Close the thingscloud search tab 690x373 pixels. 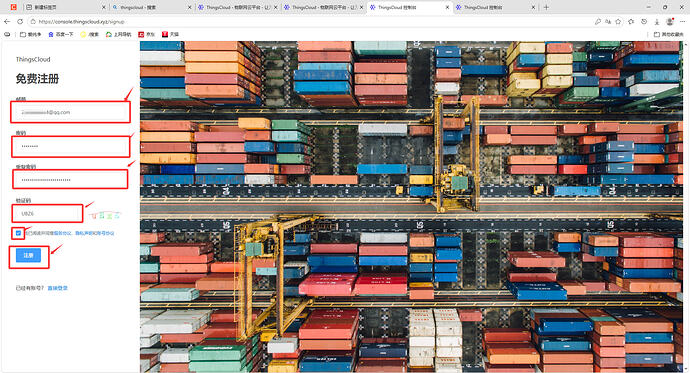[190, 7]
